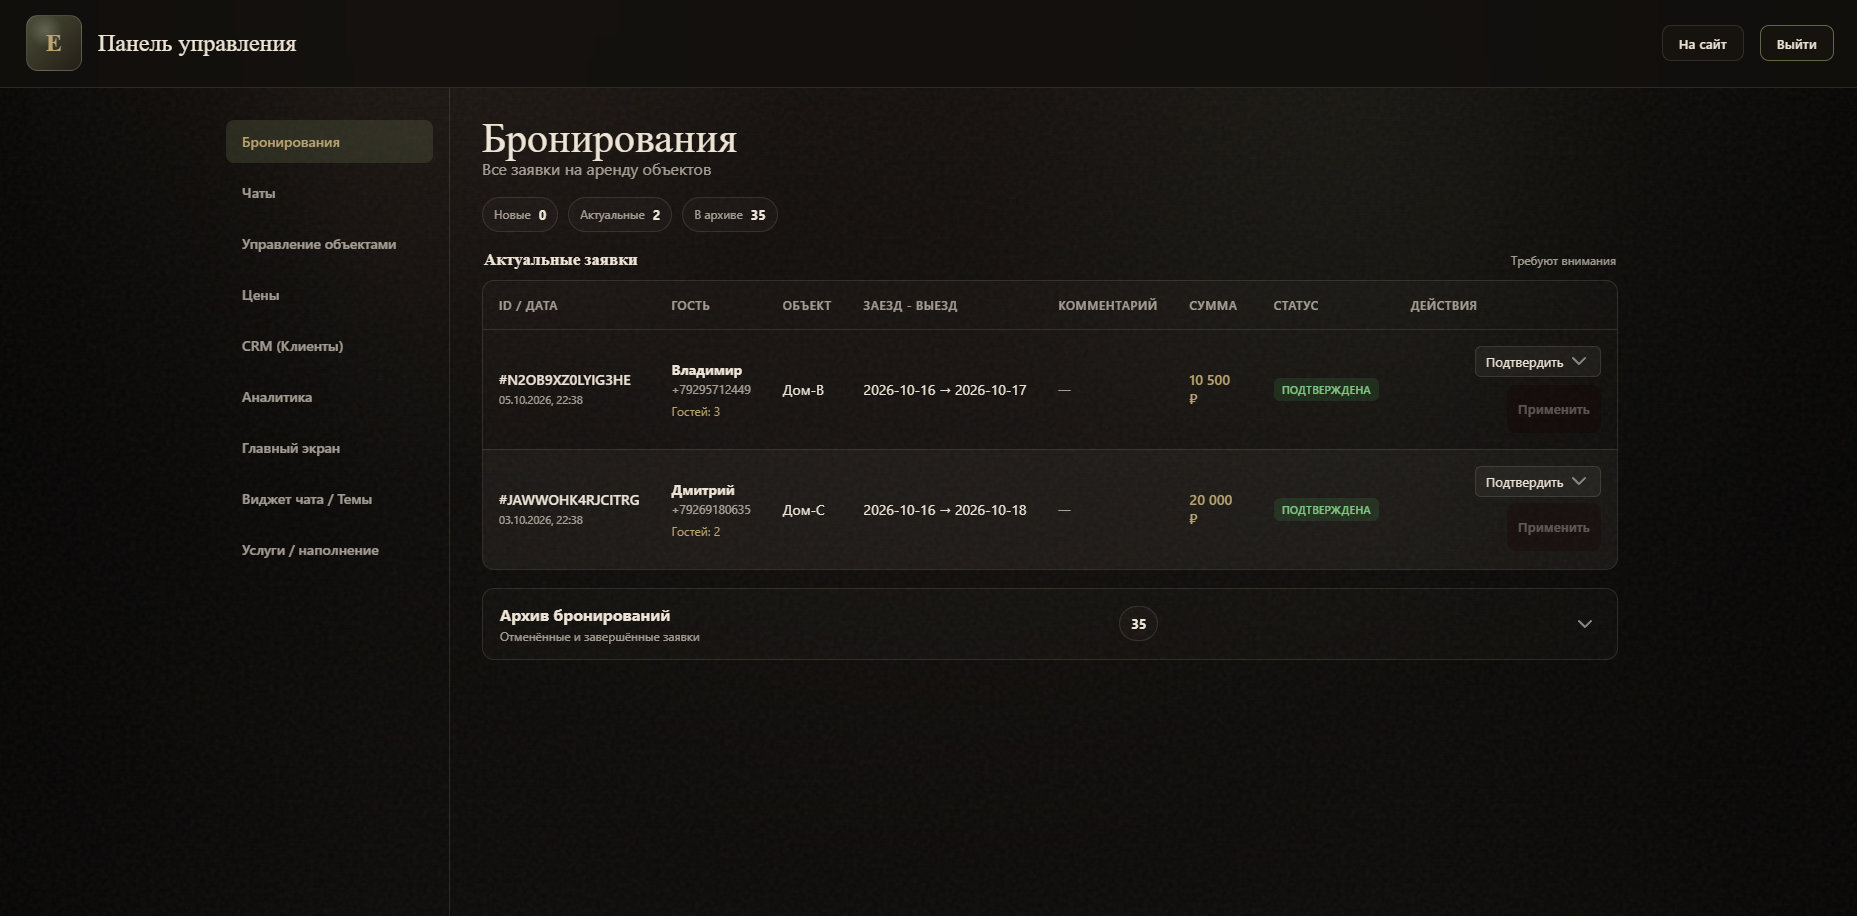Select booking ID #JAWWOHK4RJCITRG

tap(569, 500)
